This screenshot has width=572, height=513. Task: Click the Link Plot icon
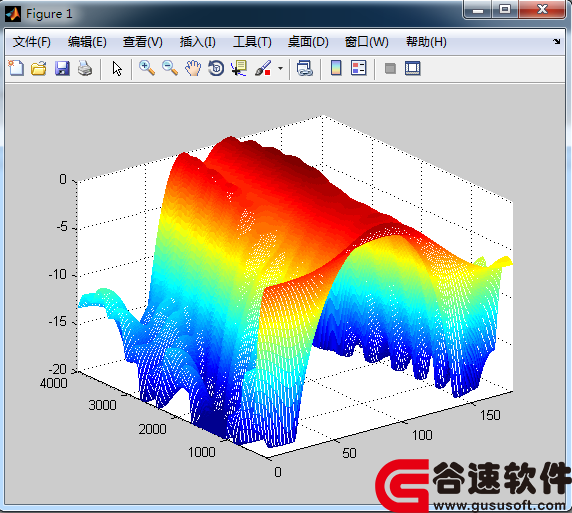(x=305, y=68)
